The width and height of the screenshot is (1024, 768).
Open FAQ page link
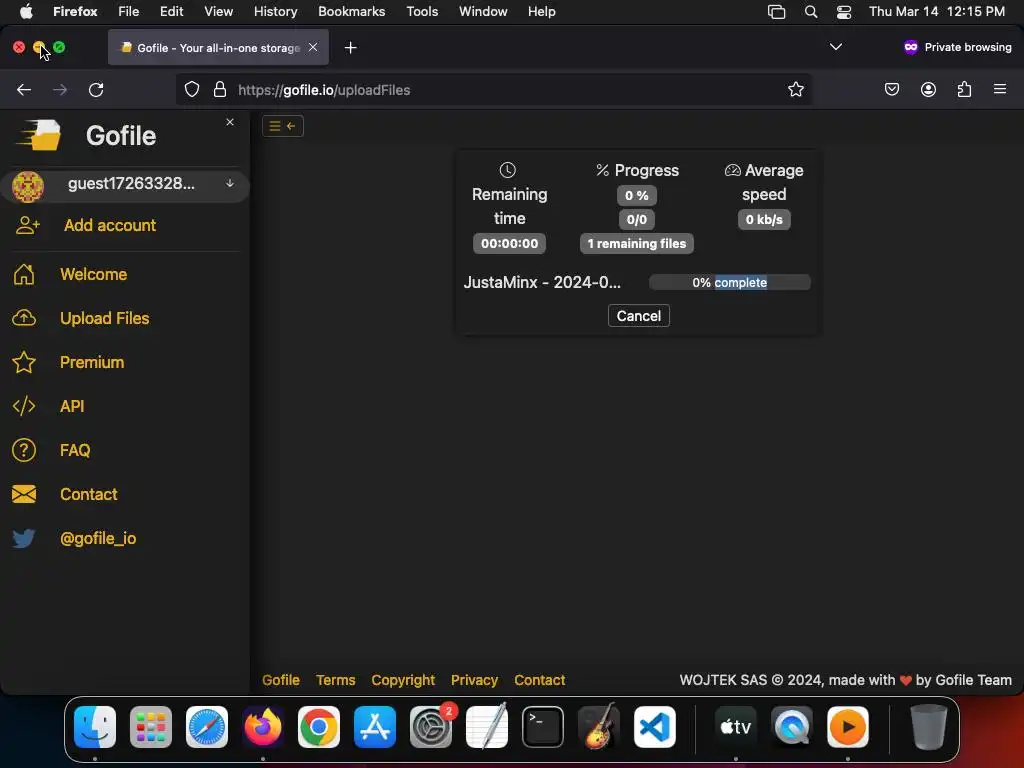[x=75, y=450]
